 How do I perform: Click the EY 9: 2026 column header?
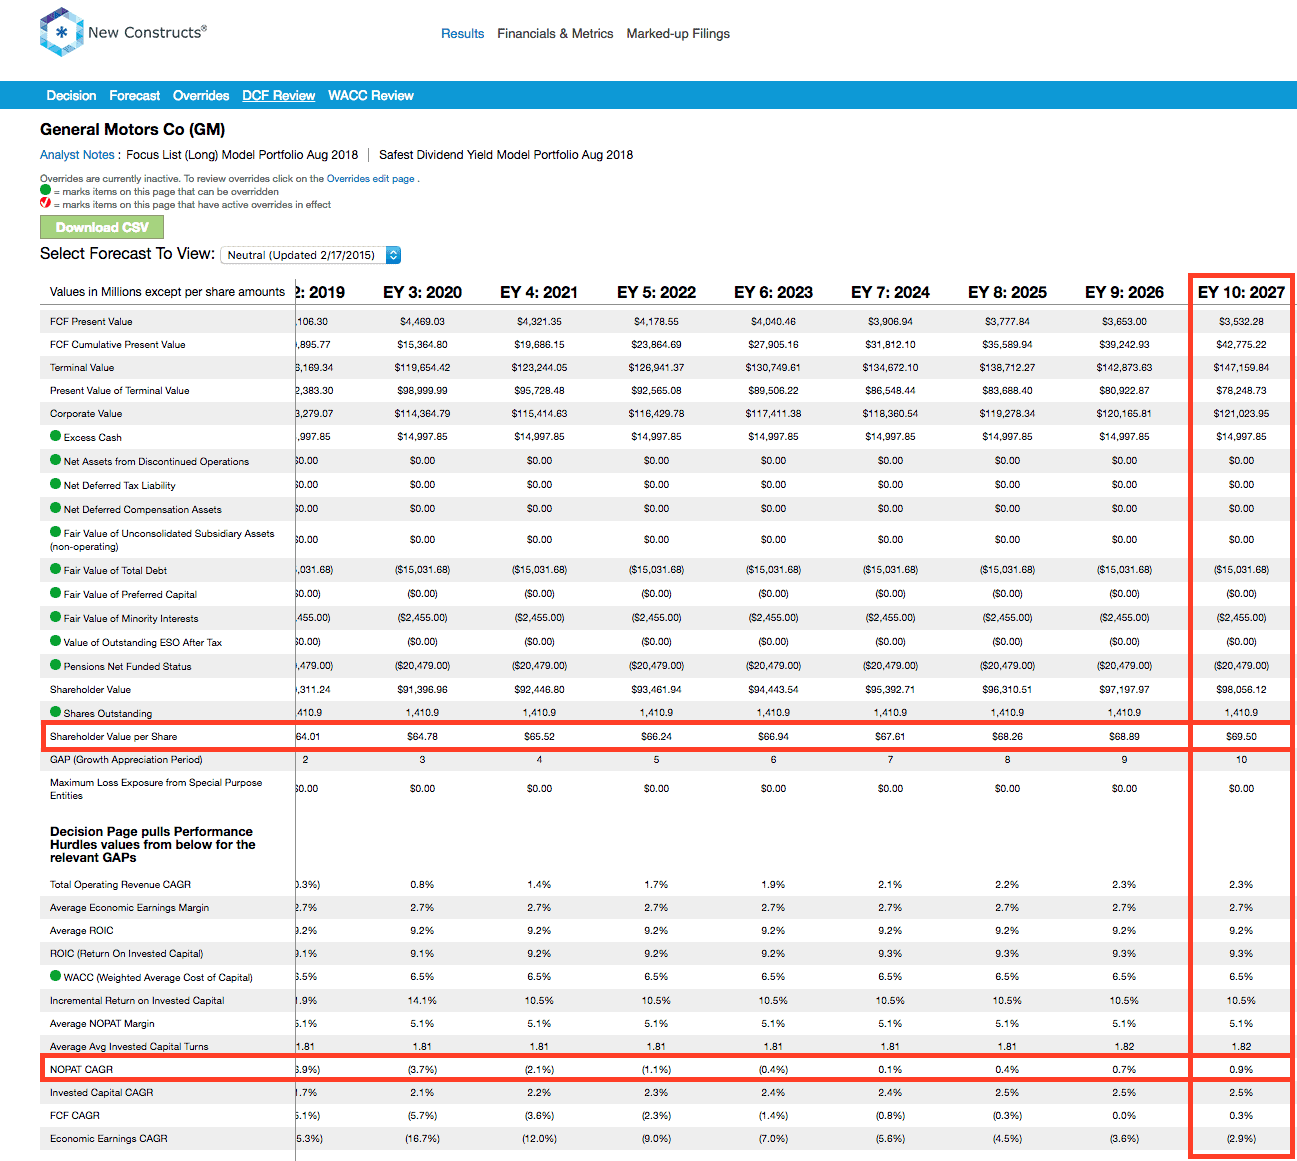click(1124, 292)
